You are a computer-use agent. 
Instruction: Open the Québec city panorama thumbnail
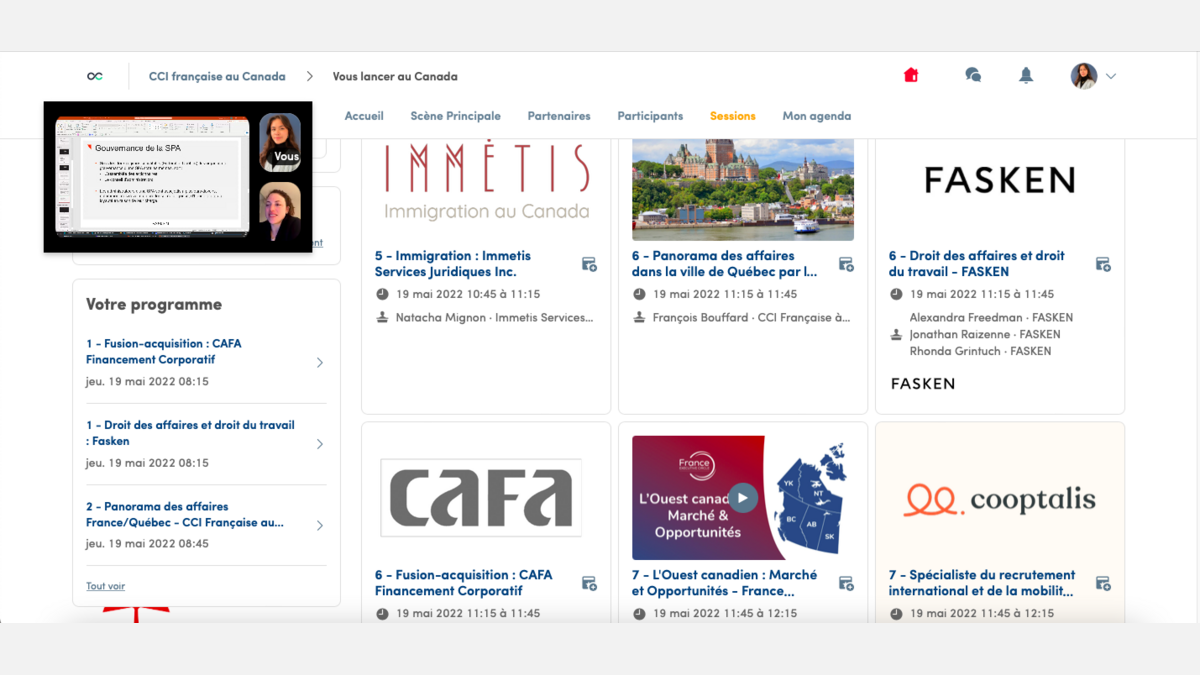tap(742, 190)
